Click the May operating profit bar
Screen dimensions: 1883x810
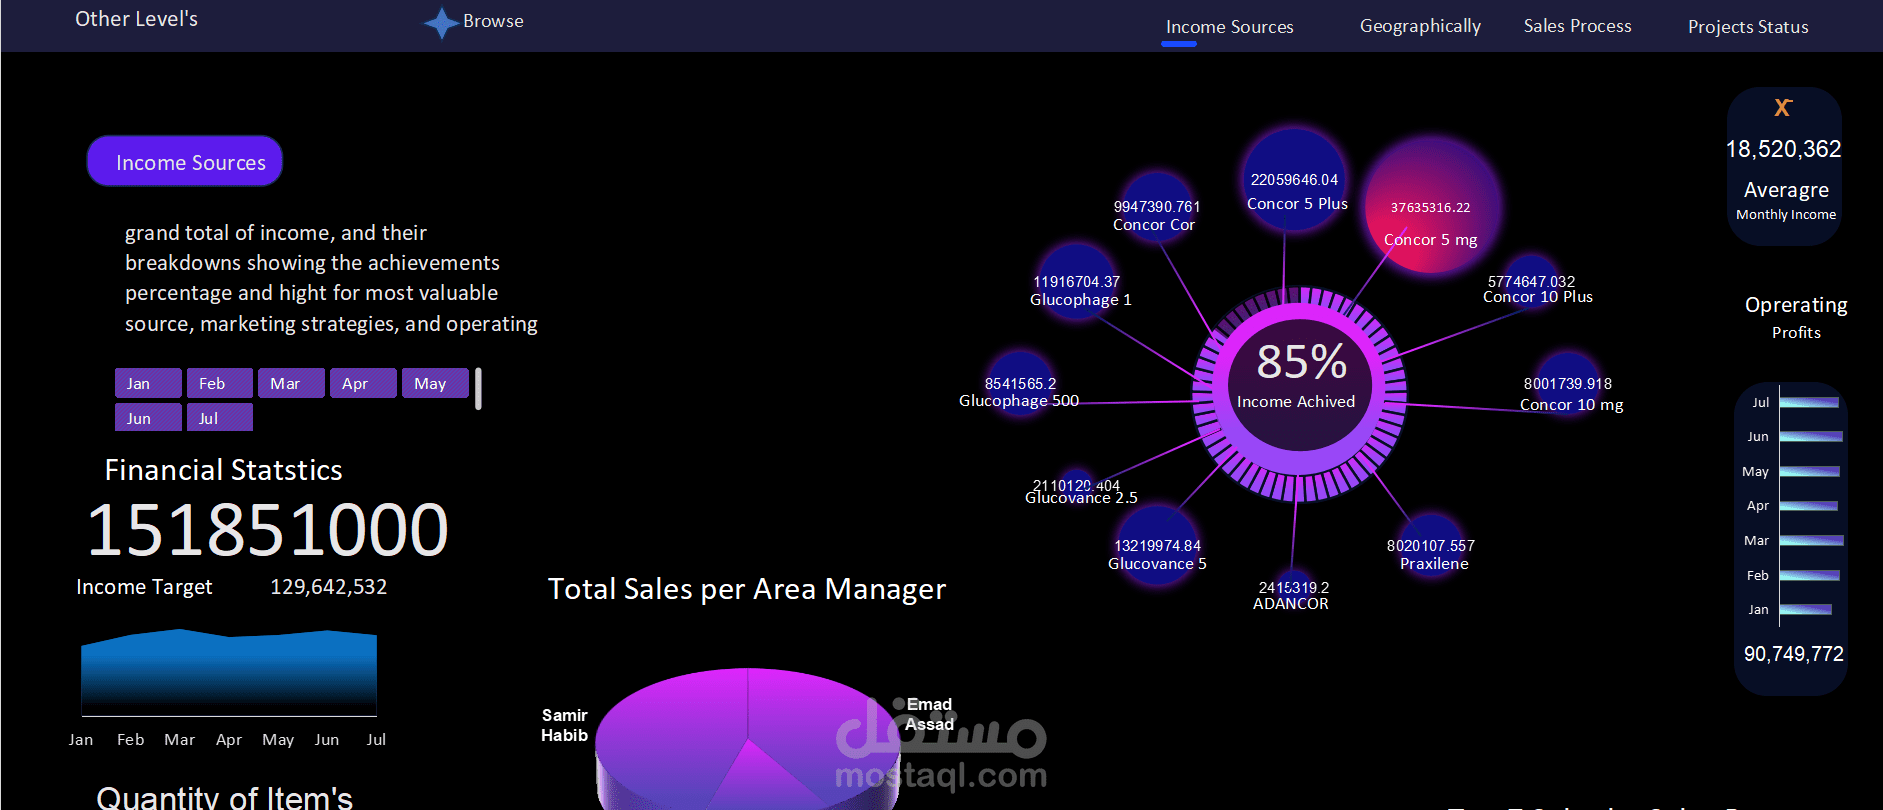pos(1810,471)
